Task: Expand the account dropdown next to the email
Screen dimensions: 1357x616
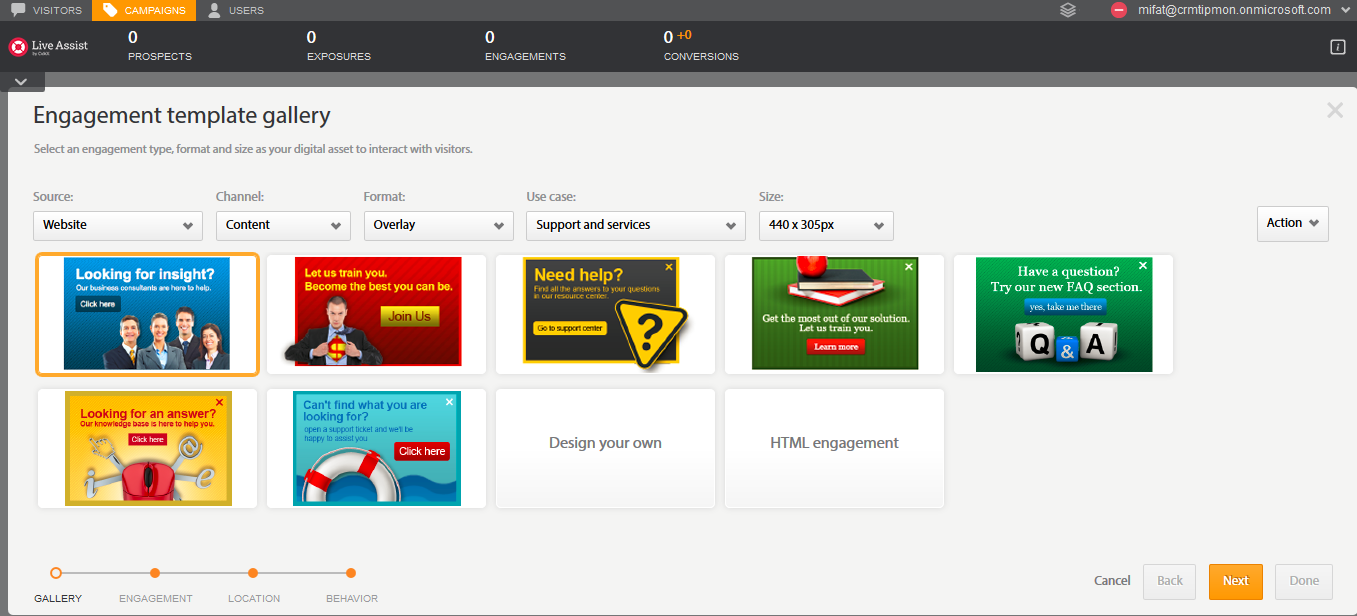Action: pos(1344,10)
